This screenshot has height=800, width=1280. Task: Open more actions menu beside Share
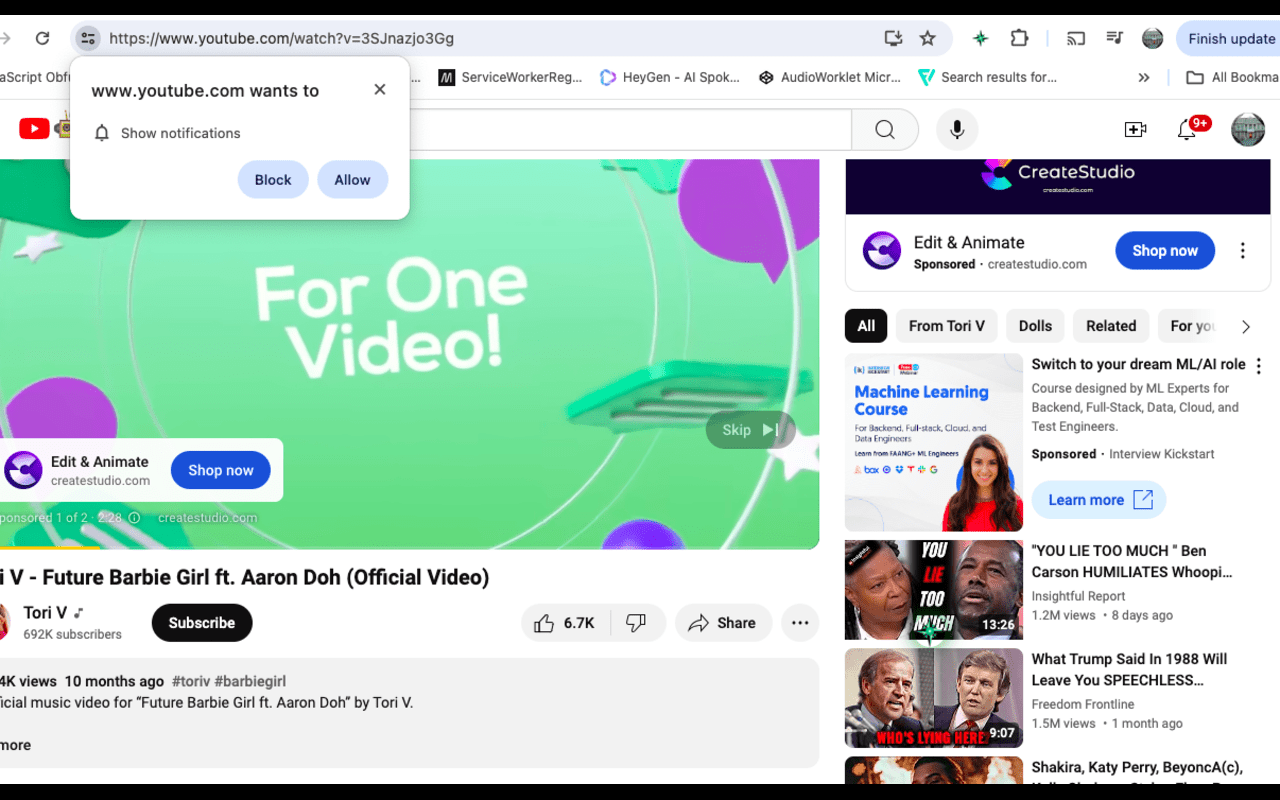pyautogui.click(x=800, y=623)
